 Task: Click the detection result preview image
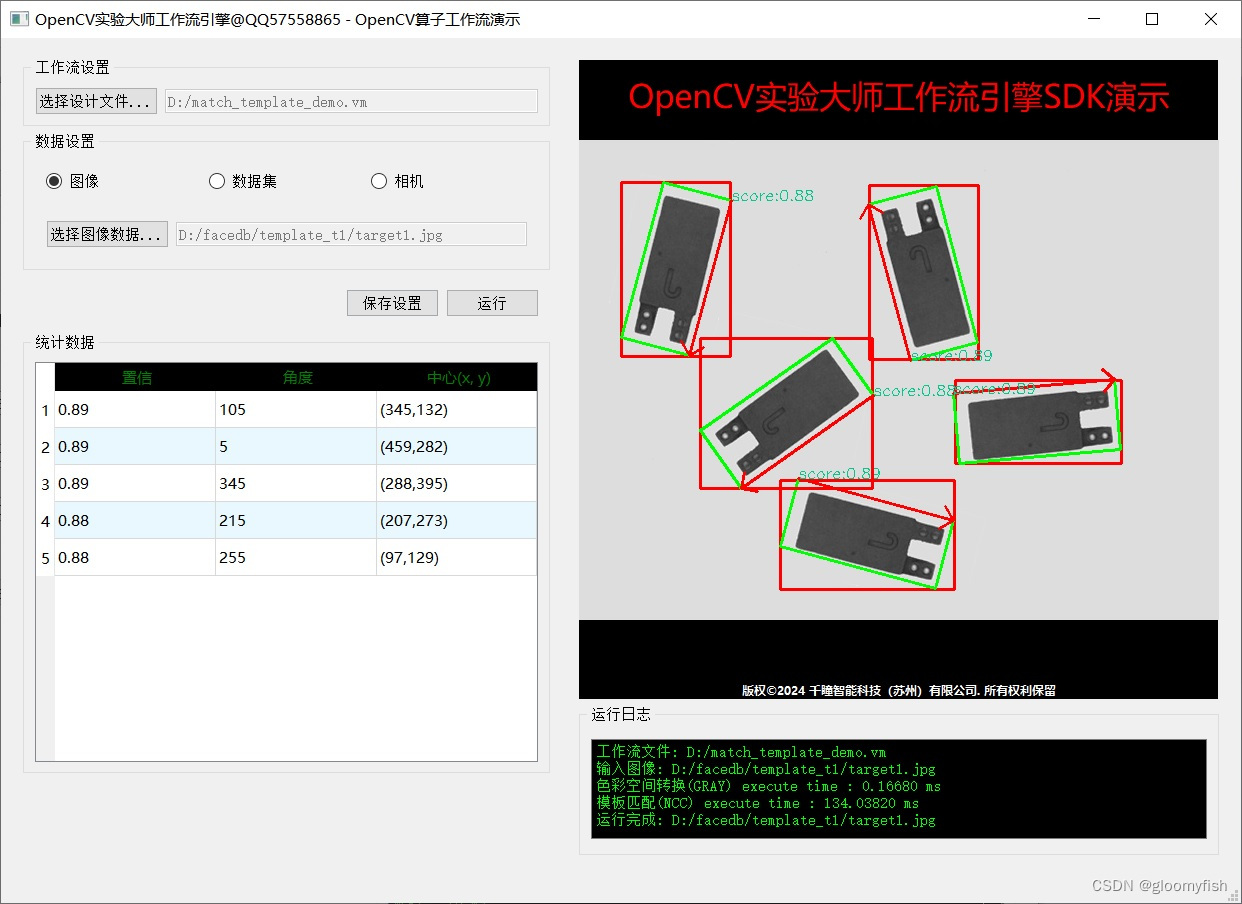[x=897, y=380]
